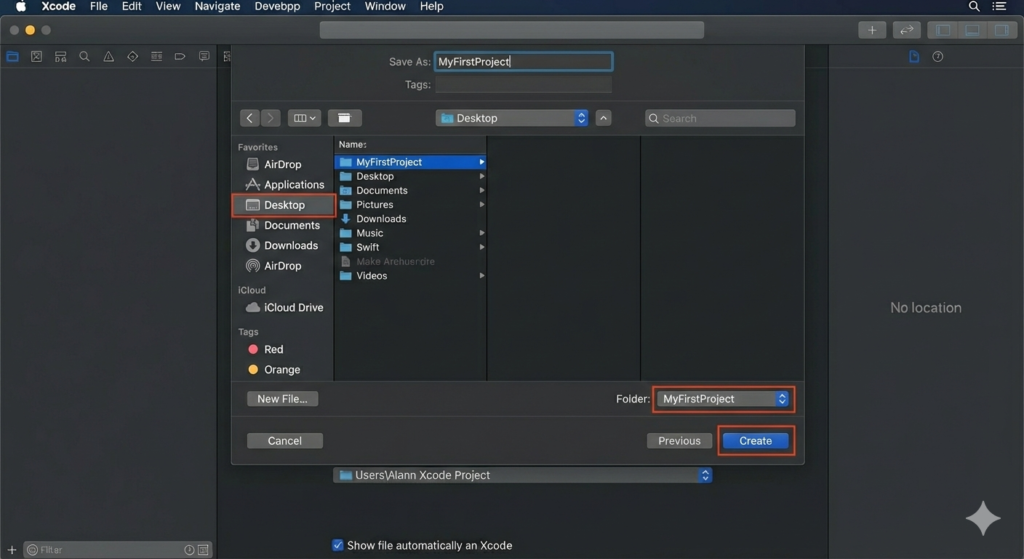1024x559 pixels.
Task: Open the Issue navigator warning triangle
Action: coord(108,57)
